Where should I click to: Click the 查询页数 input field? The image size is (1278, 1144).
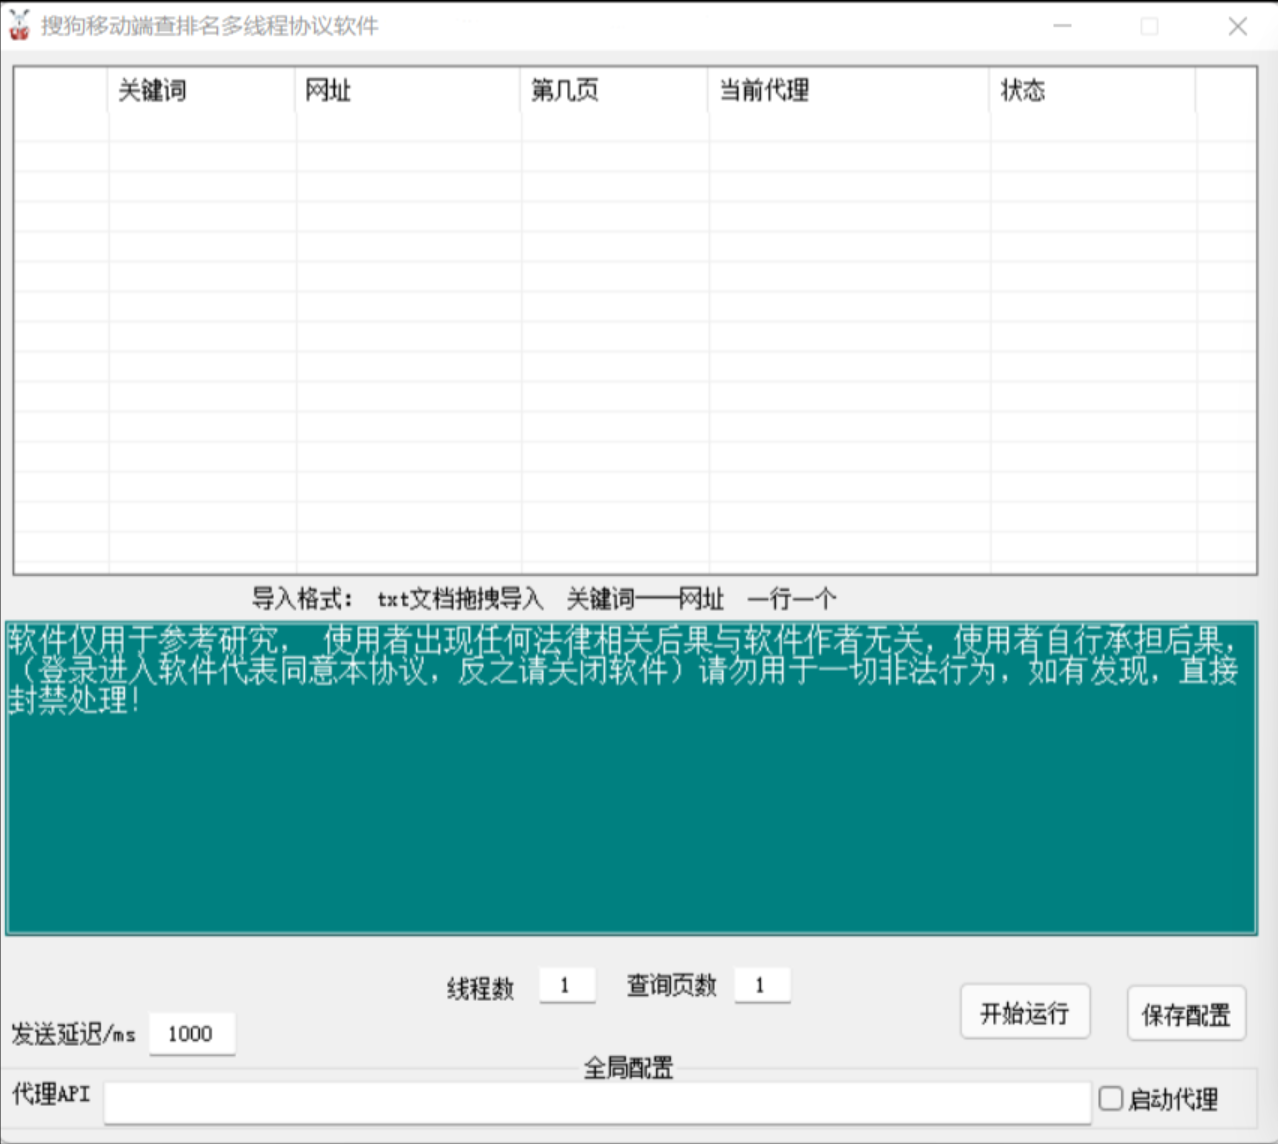762,985
